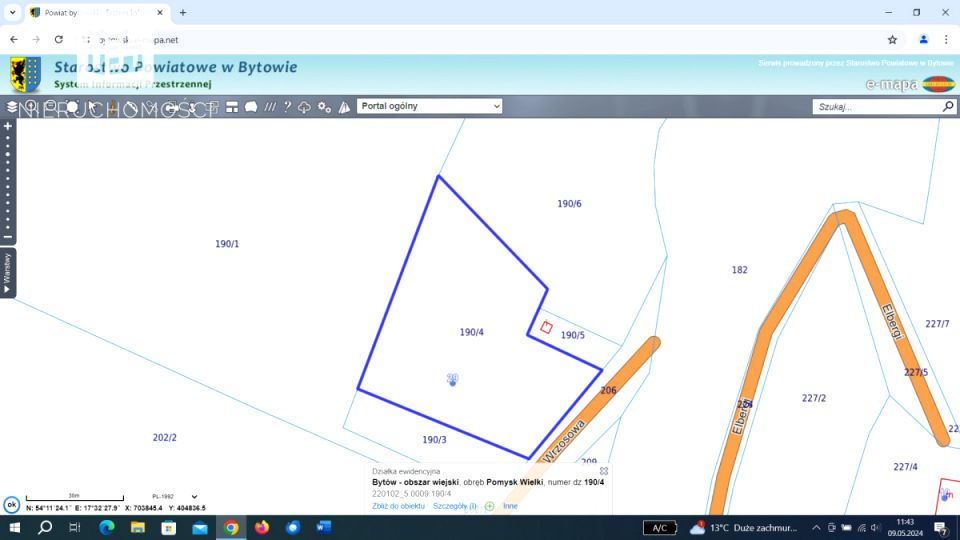Screen dimensions: 960x540
Task: Click in the Szukaj search field
Action: click(x=875, y=106)
